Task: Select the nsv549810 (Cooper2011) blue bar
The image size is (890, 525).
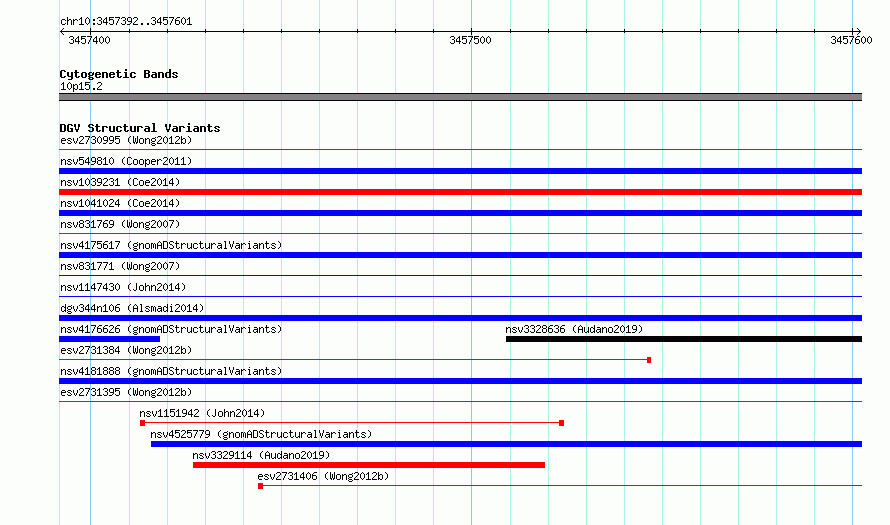Action: pyautogui.click(x=460, y=171)
